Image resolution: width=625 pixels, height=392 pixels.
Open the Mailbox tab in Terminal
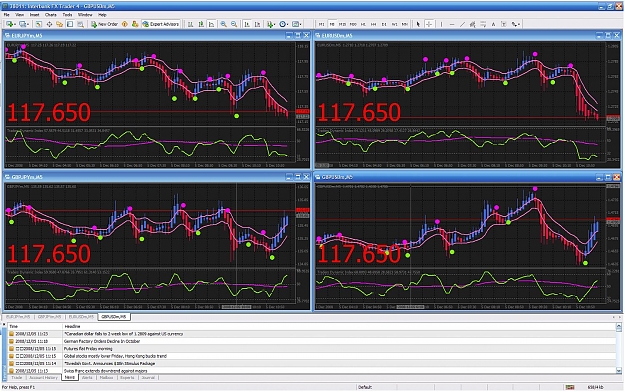(x=106, y=378)
